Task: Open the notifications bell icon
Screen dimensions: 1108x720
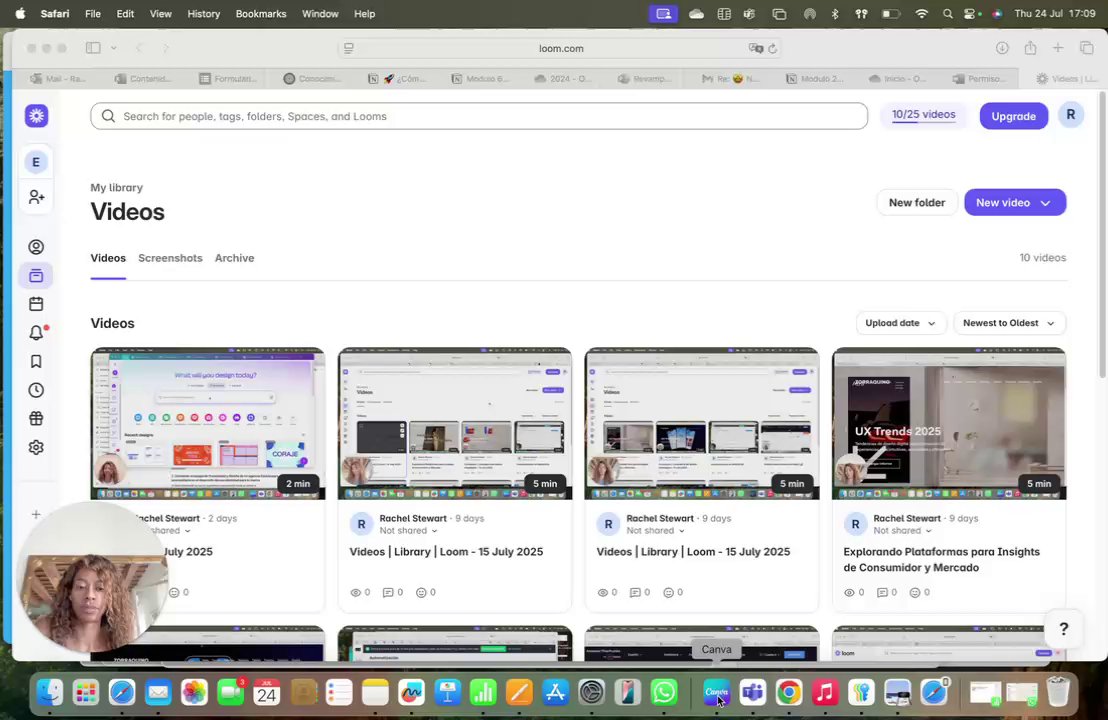Action: (x=36, y=333)
